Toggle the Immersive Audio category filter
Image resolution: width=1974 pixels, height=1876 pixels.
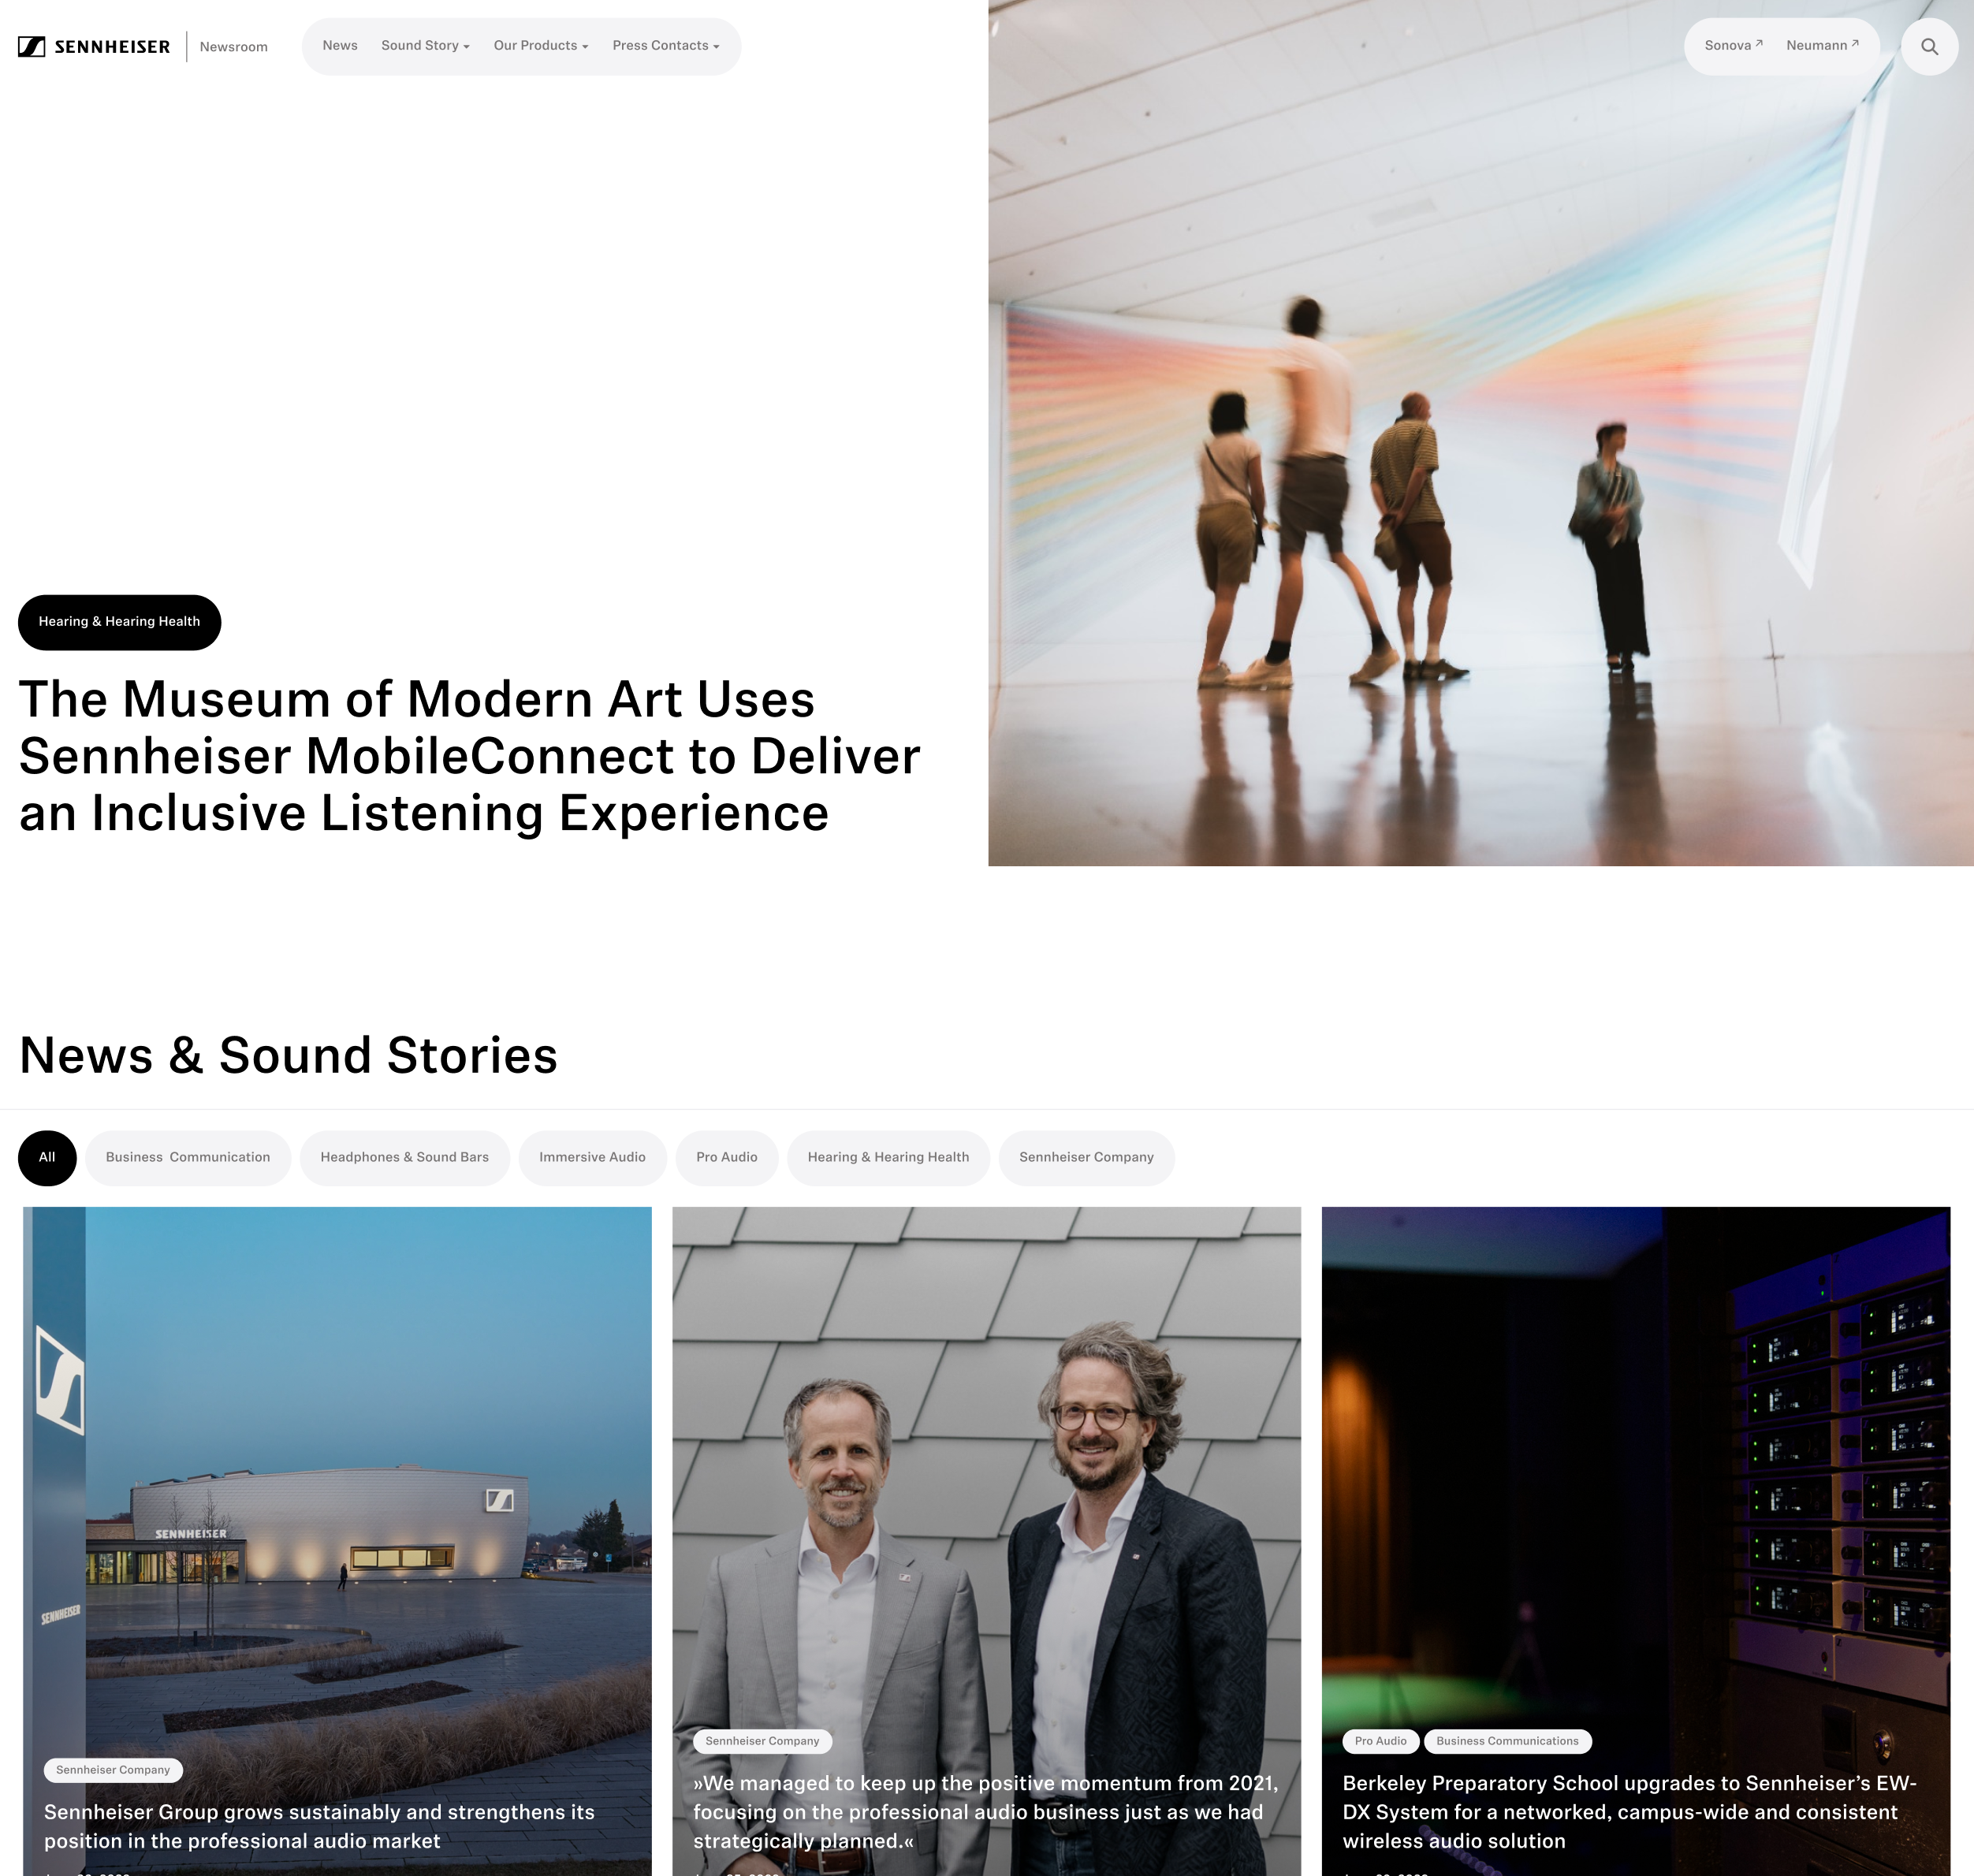point(592,1157)
